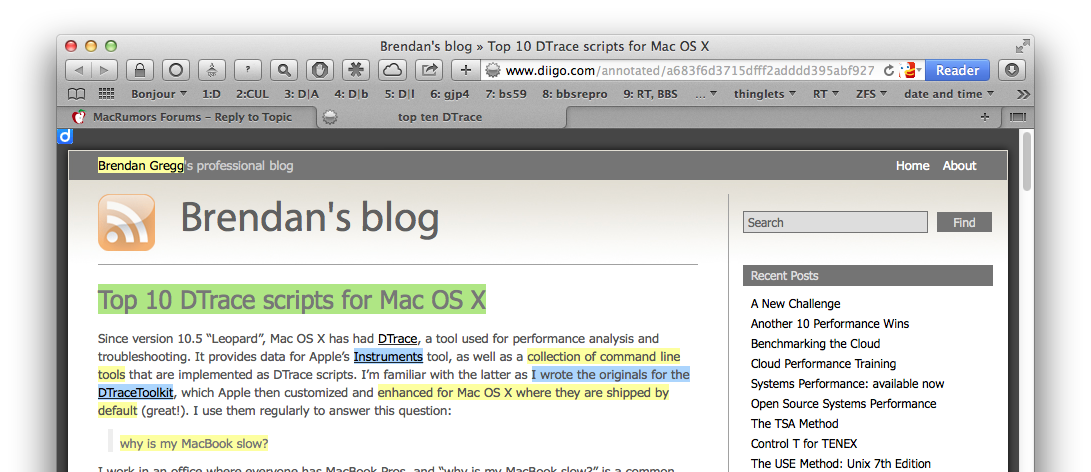Open Top Sites grid icon
Screen dimensions: 1091x472
pyautogui.click(x=106, y=94)
